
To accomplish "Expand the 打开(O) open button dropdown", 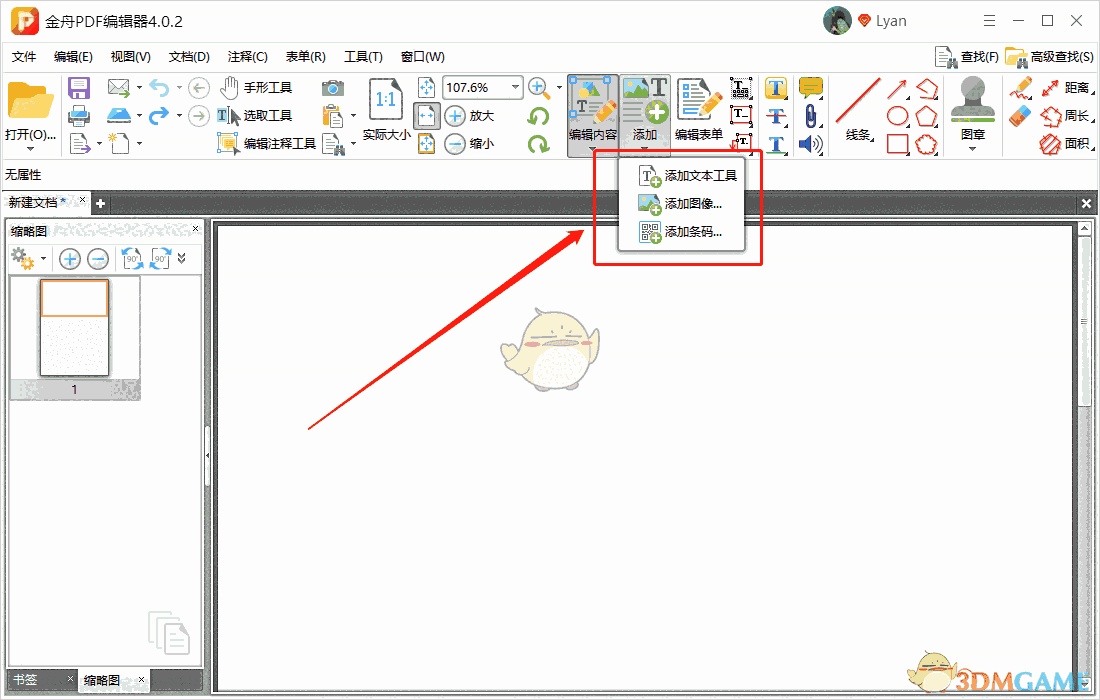I will [31, 148].
